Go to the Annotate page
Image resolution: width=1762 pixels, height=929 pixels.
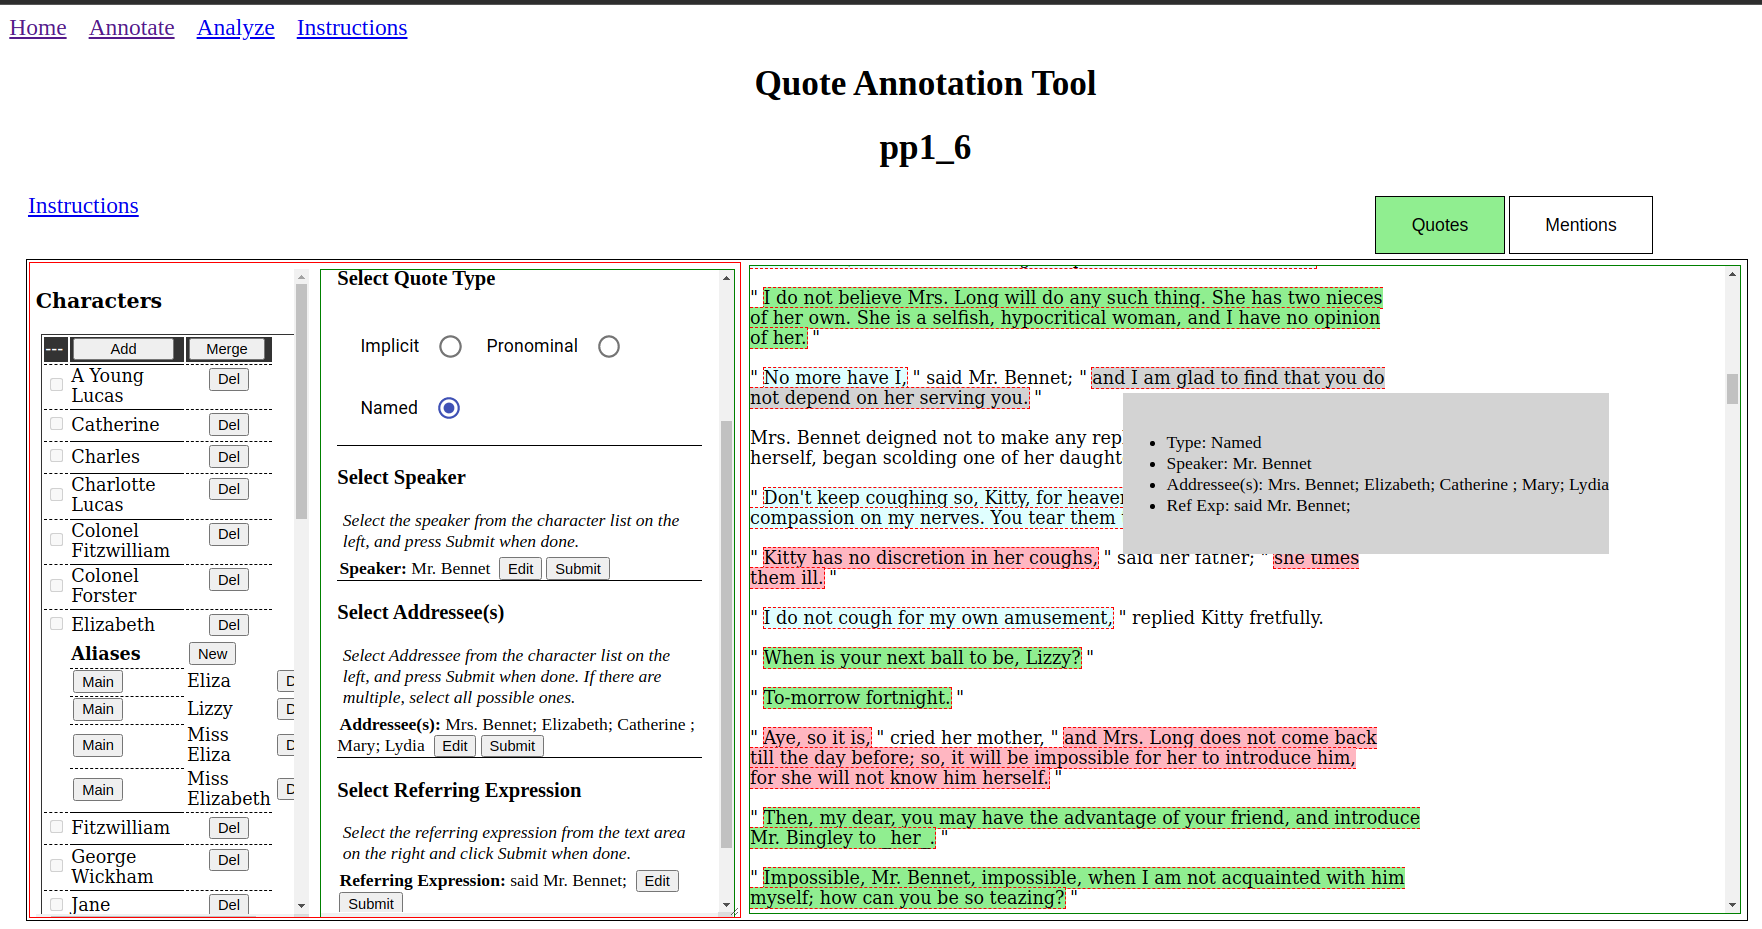tap(132, 28)
